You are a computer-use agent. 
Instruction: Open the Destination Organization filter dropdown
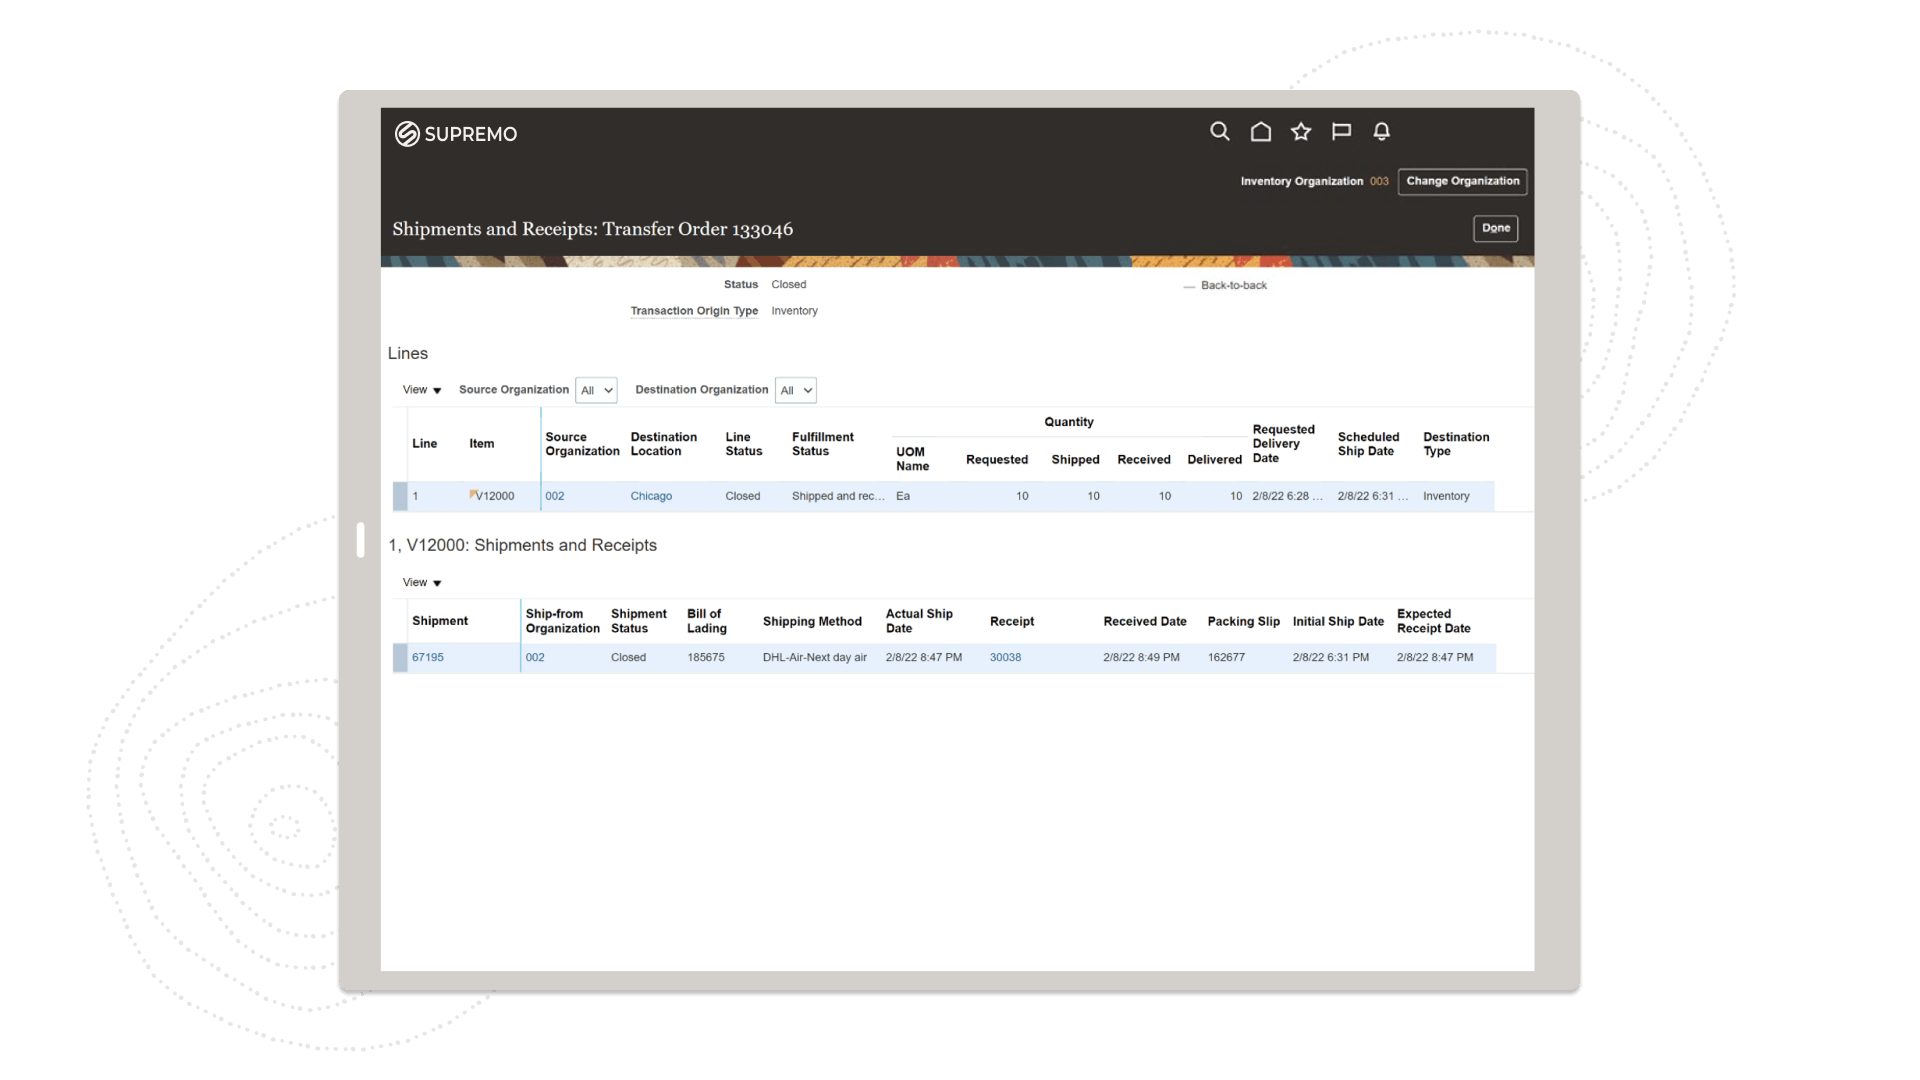(795, 390)
